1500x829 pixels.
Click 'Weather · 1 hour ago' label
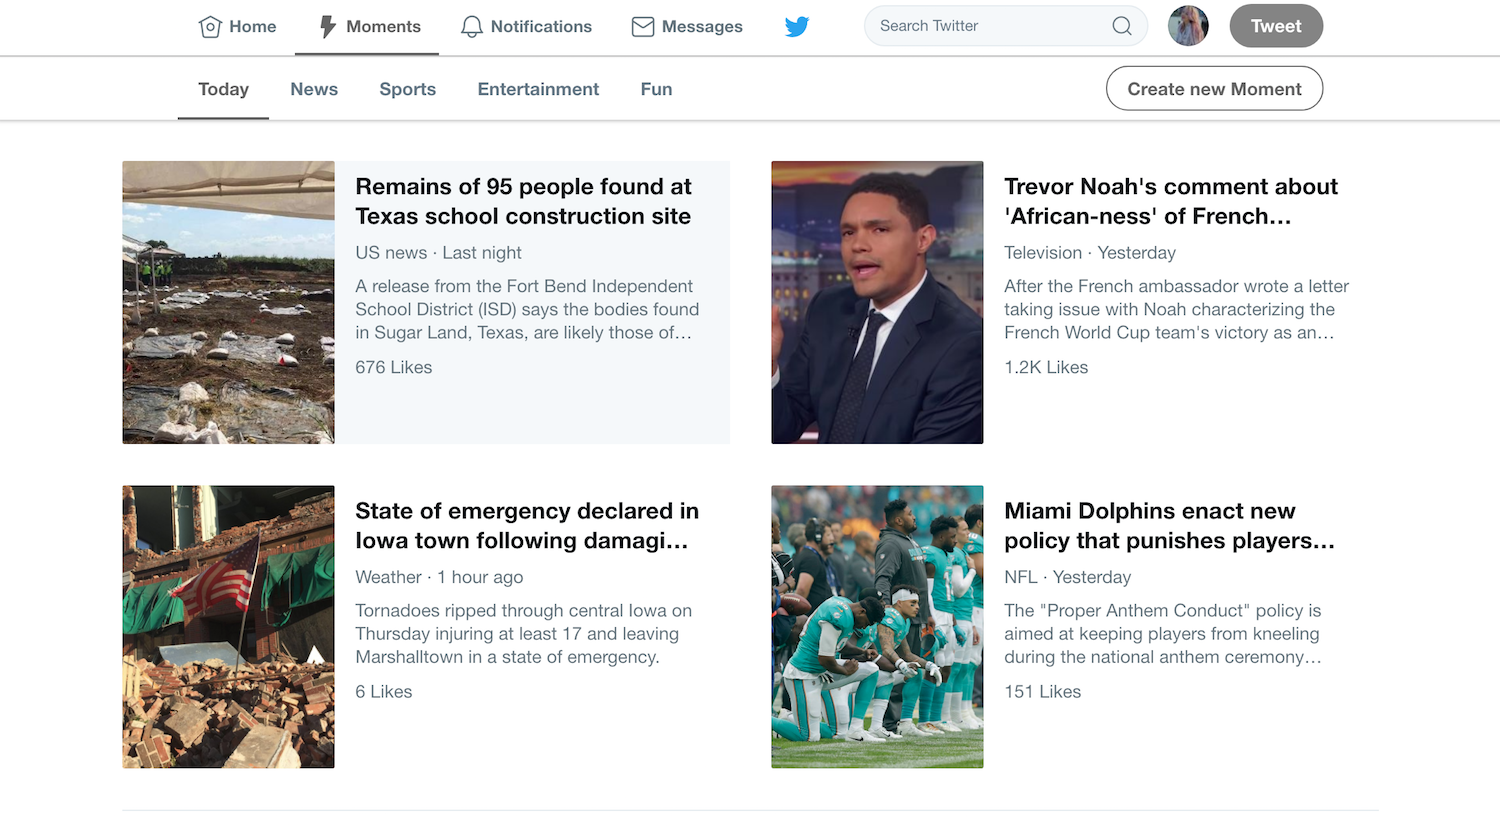[x=439, y=577]
